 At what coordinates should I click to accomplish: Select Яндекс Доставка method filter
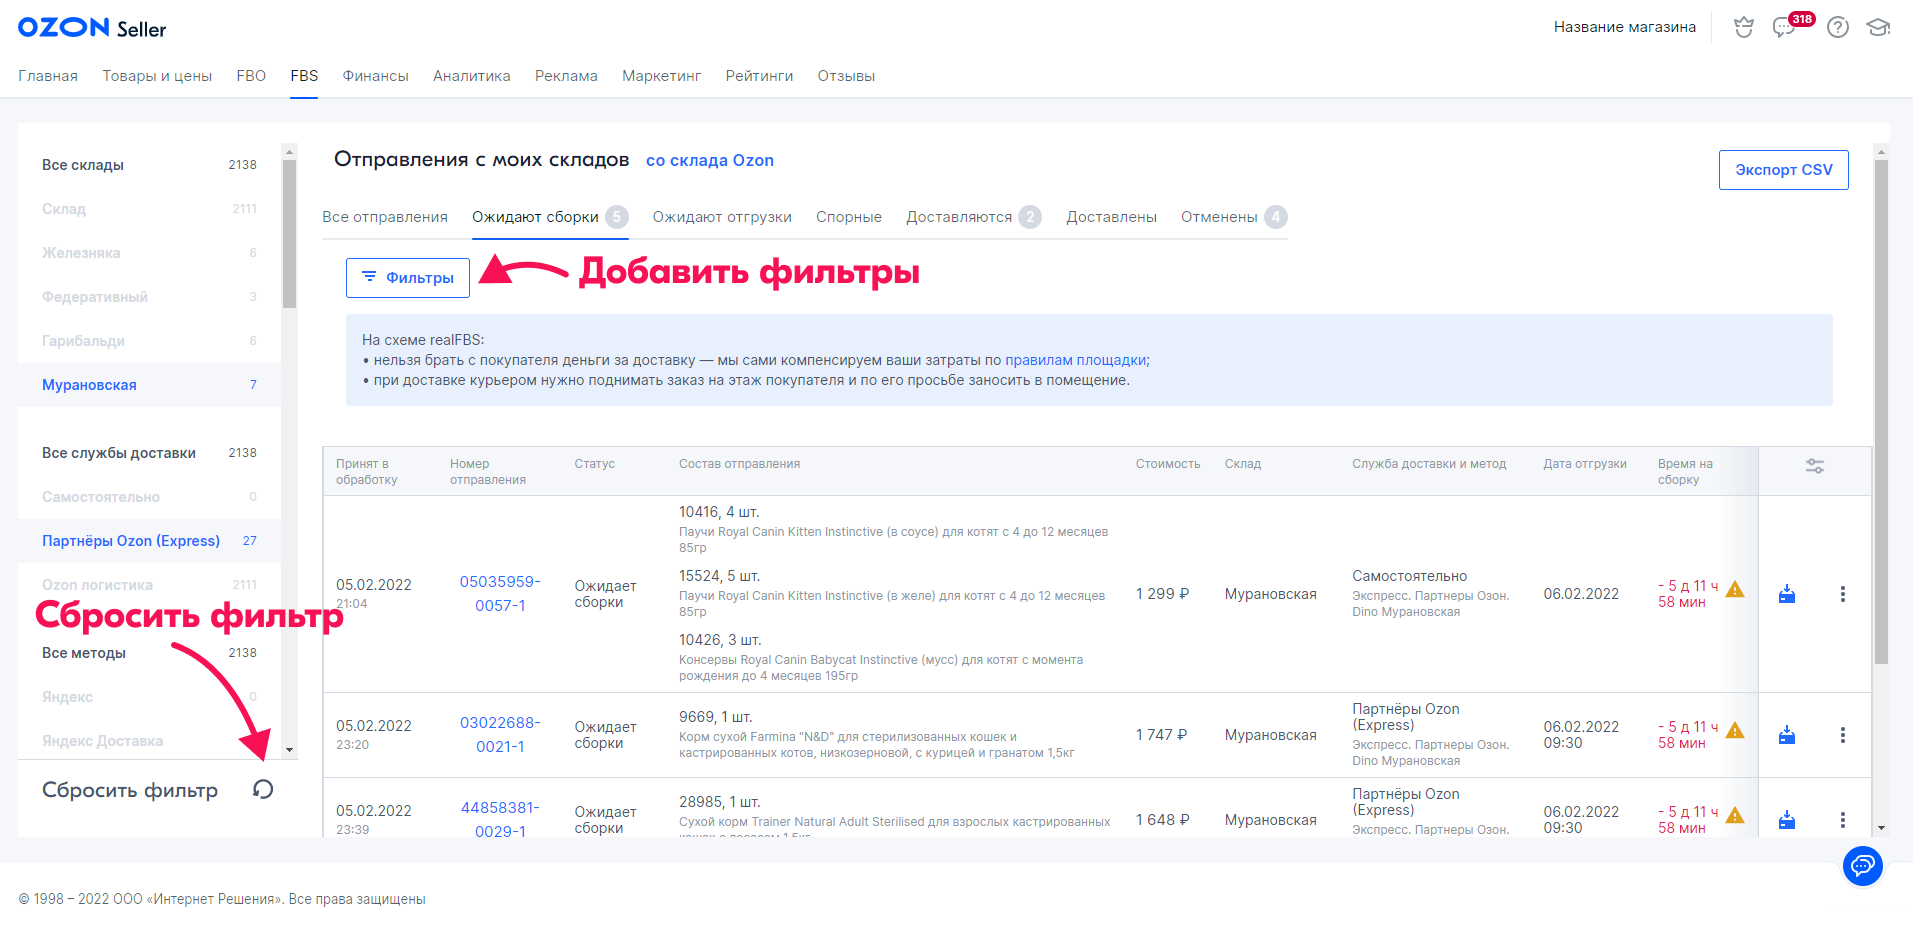[149, 741]
